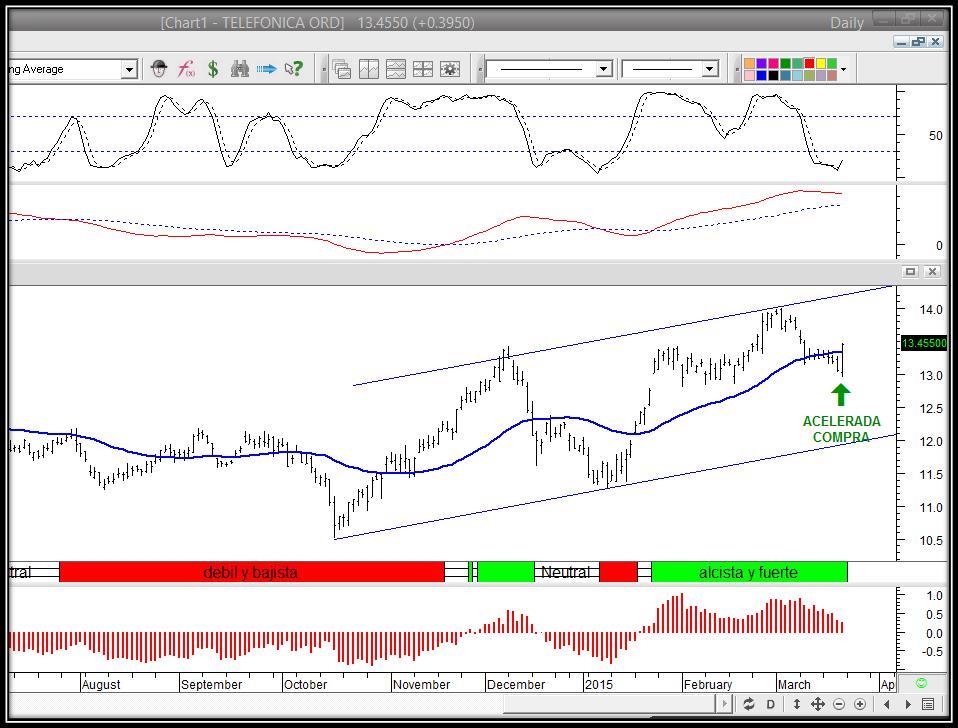Click the 10.5 price axis label
The width and height of the screenshot is (958, 728).
931,541
